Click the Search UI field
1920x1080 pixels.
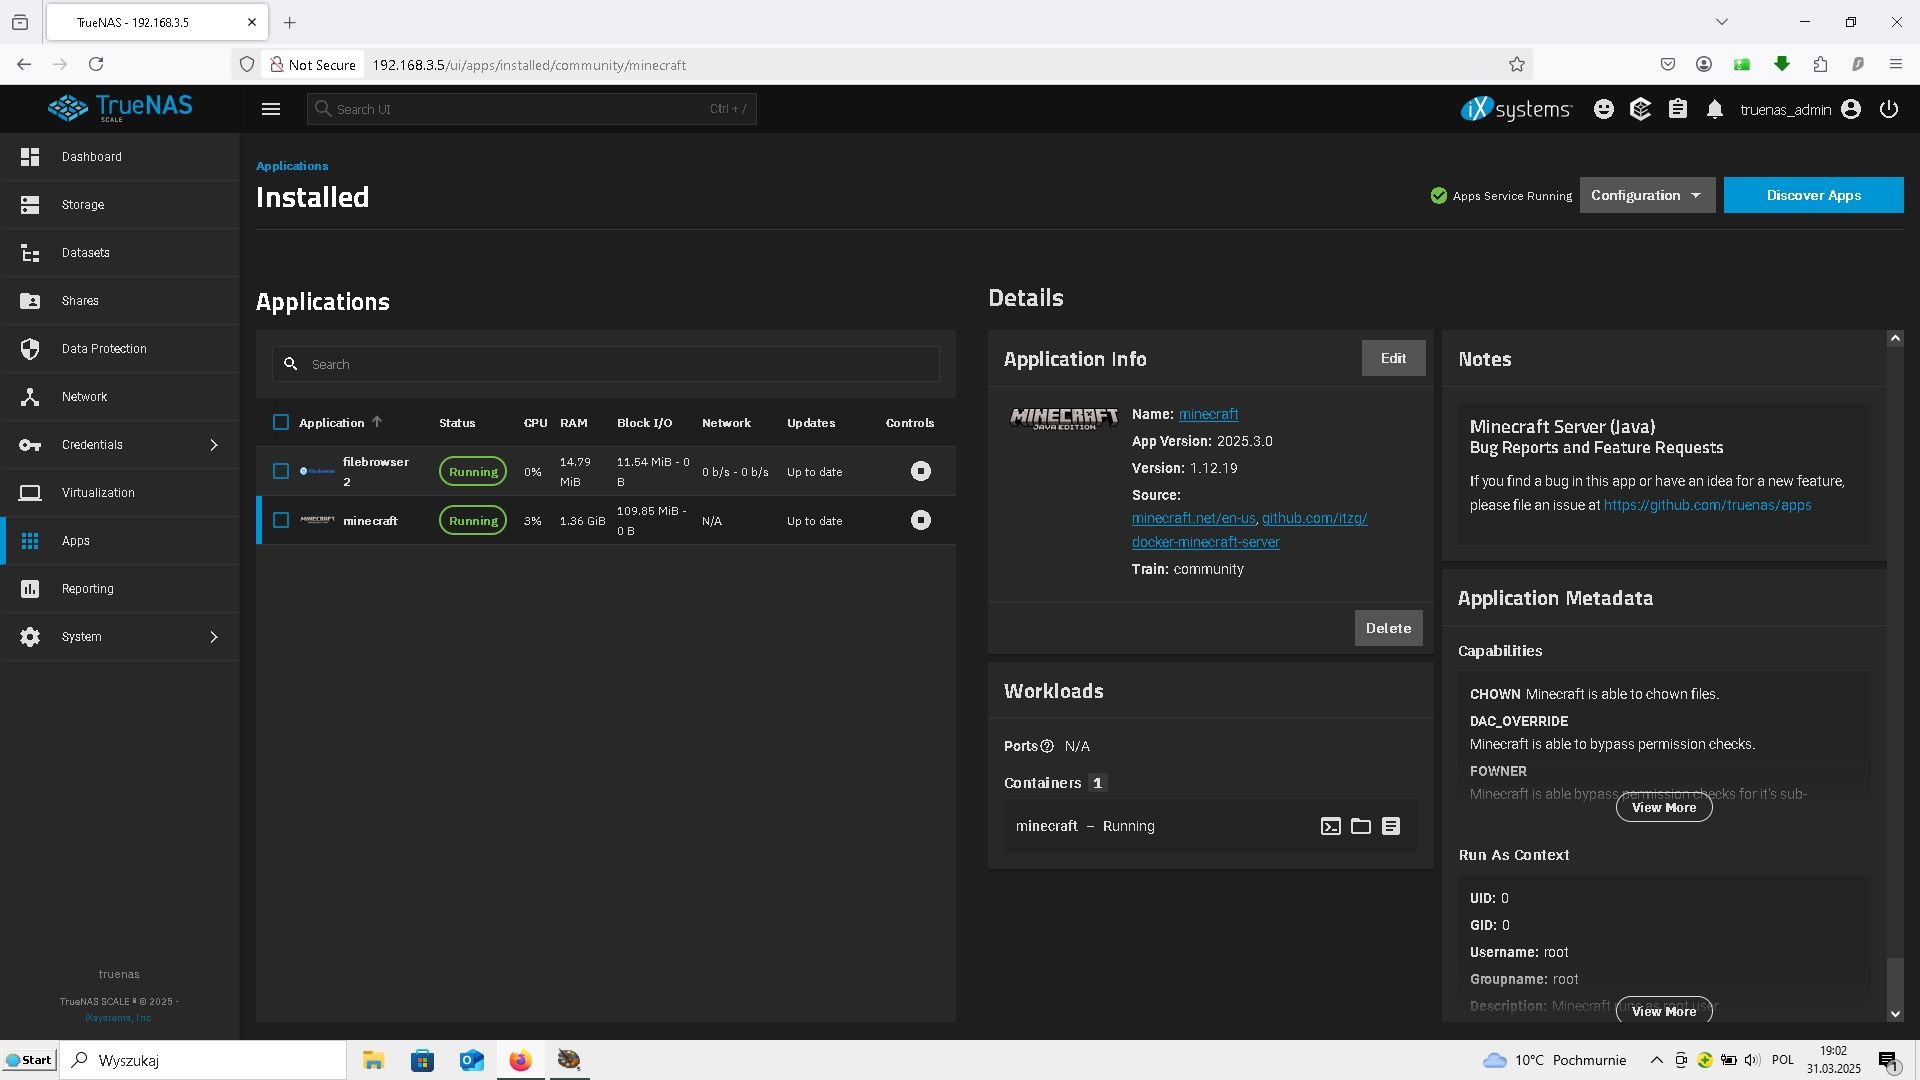click(x=531, y=109)
